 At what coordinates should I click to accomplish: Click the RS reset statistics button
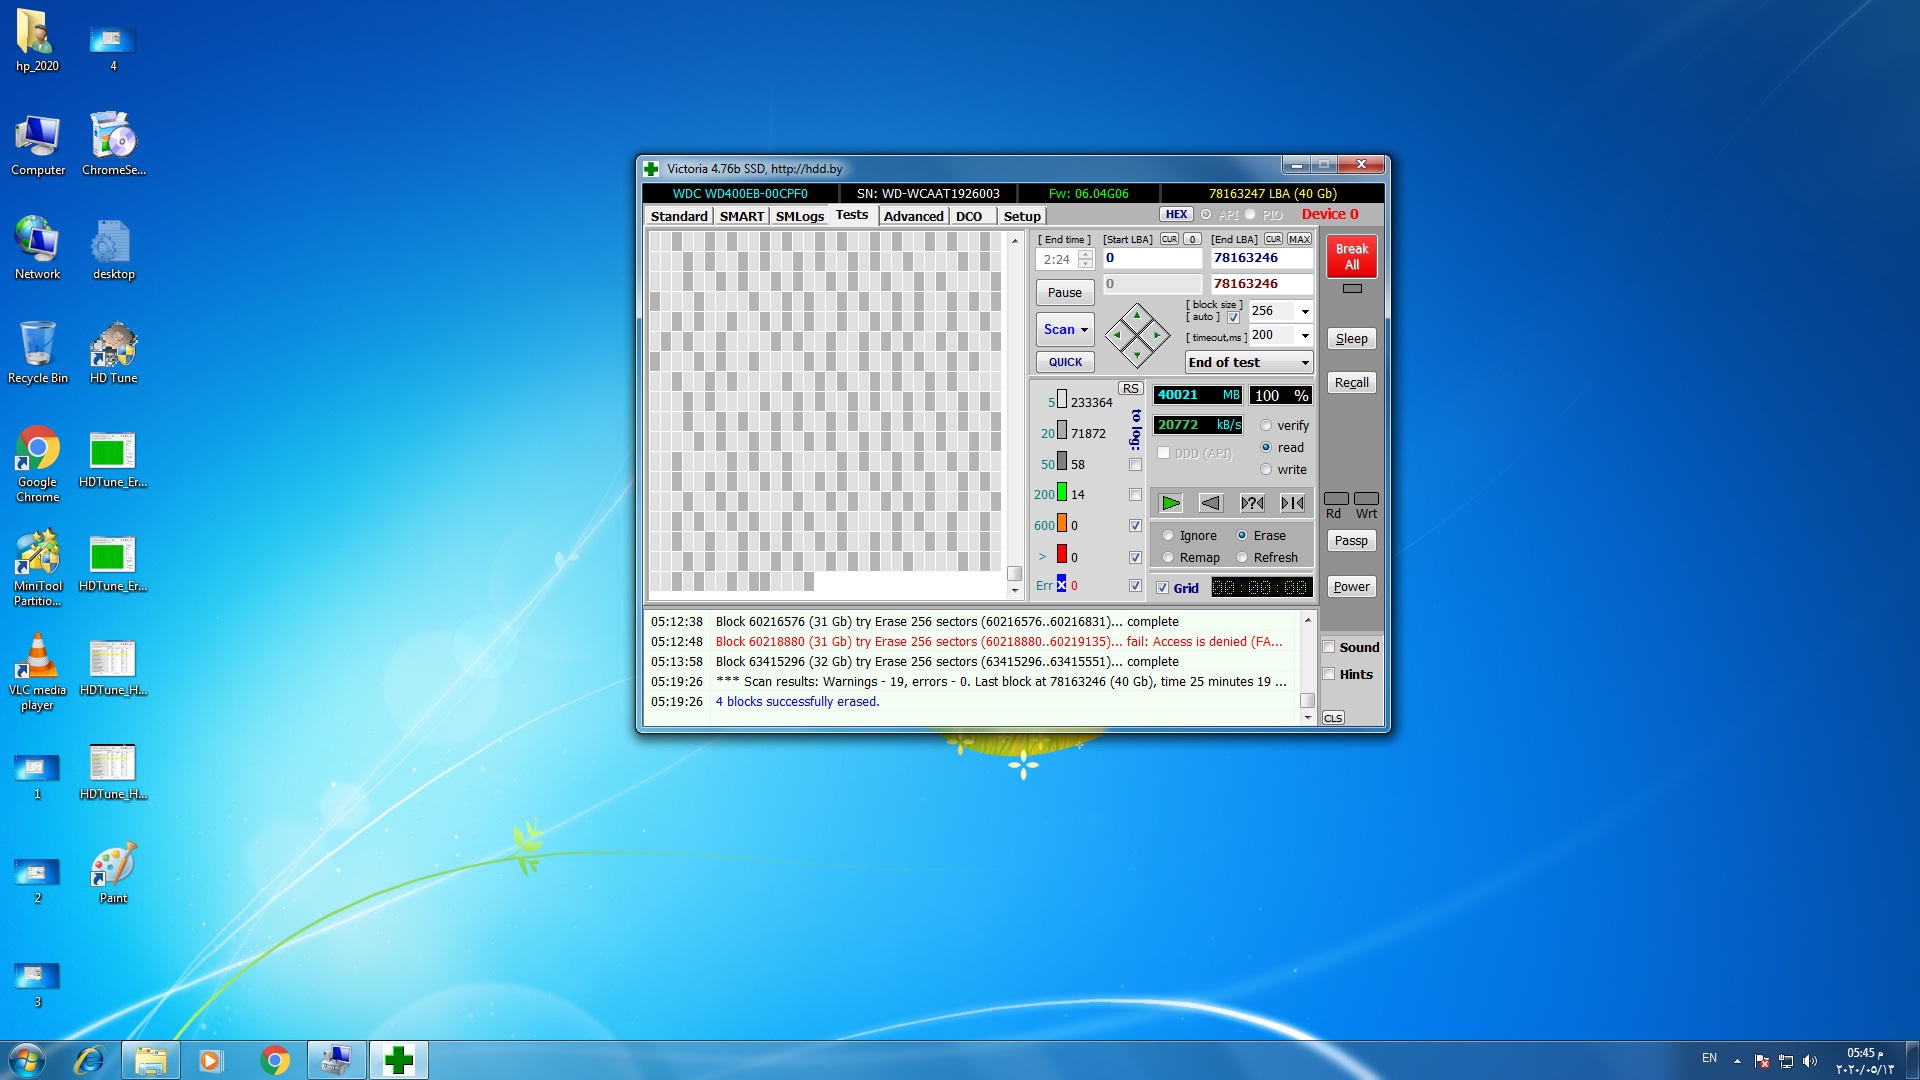point(1130,388)
